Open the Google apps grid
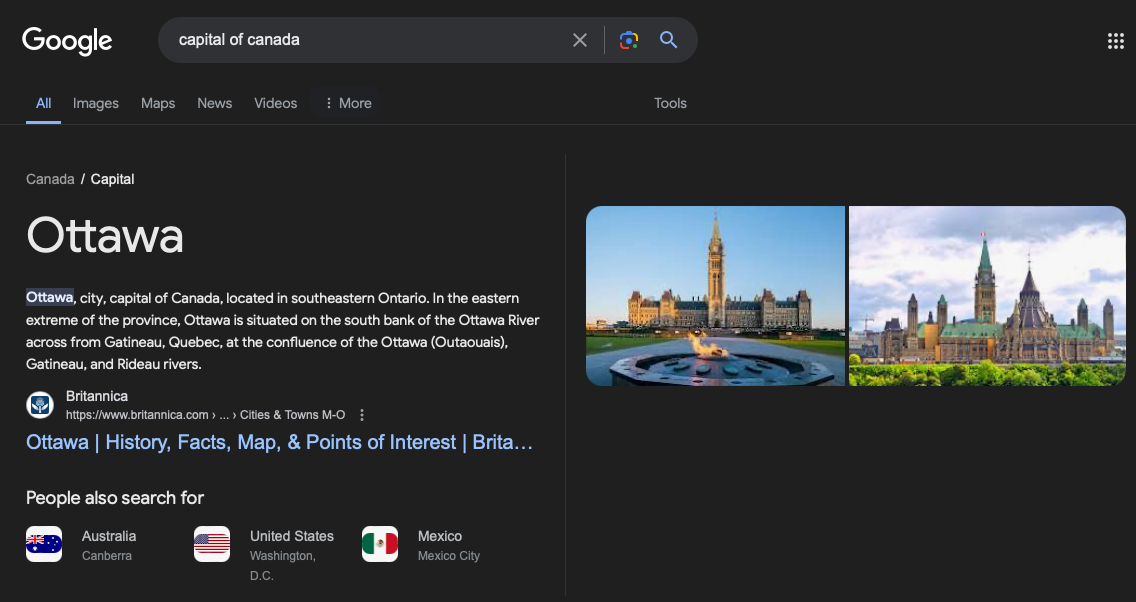1136x602 pixels. click(1115, 40)
